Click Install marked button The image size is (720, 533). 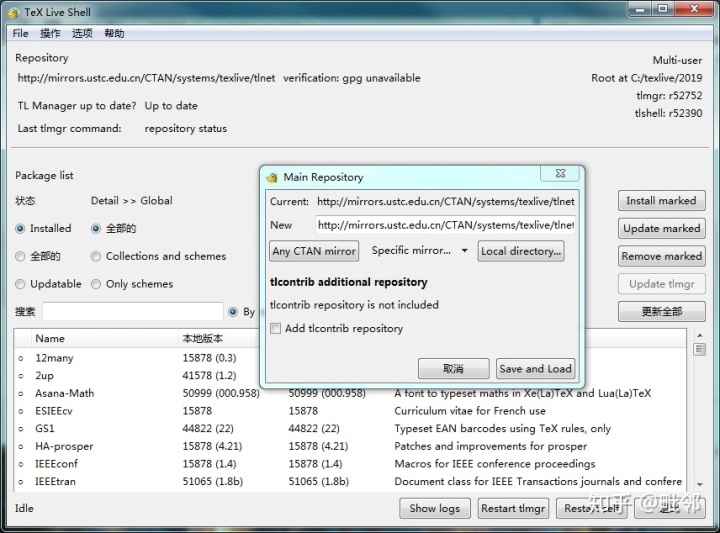point(661,201)
